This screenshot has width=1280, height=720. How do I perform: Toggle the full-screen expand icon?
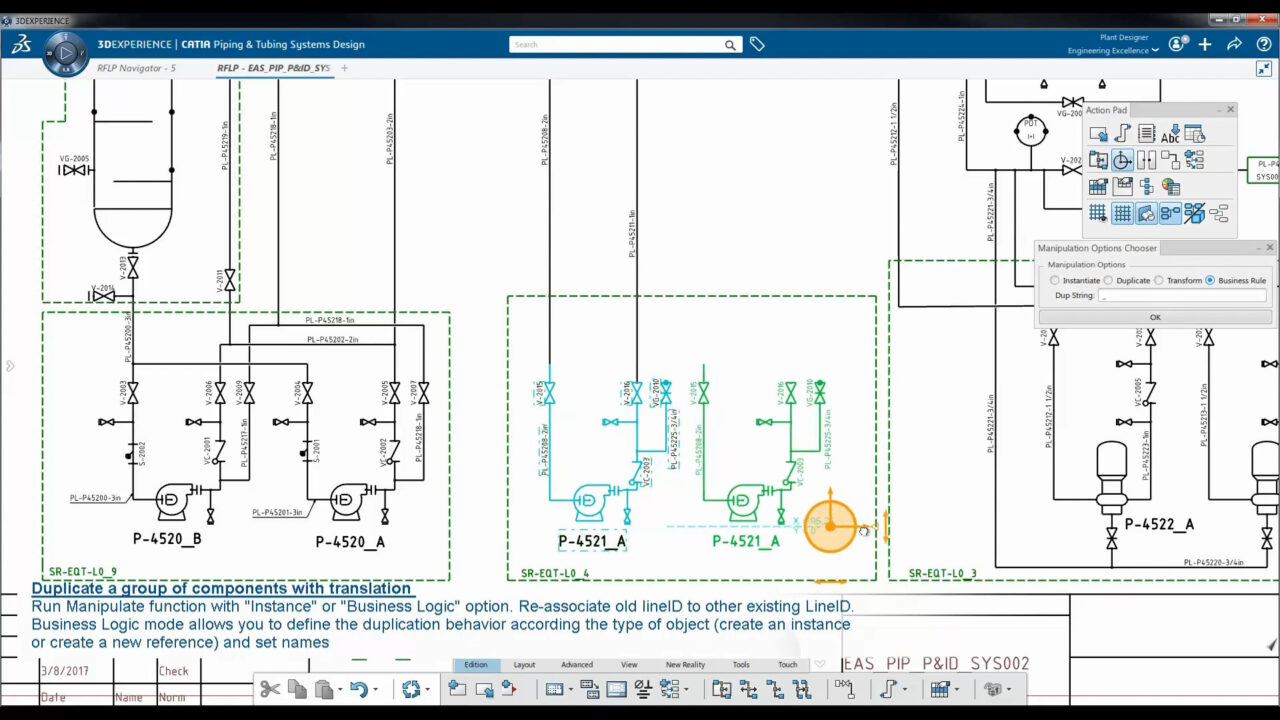[x=1263, y=69]
